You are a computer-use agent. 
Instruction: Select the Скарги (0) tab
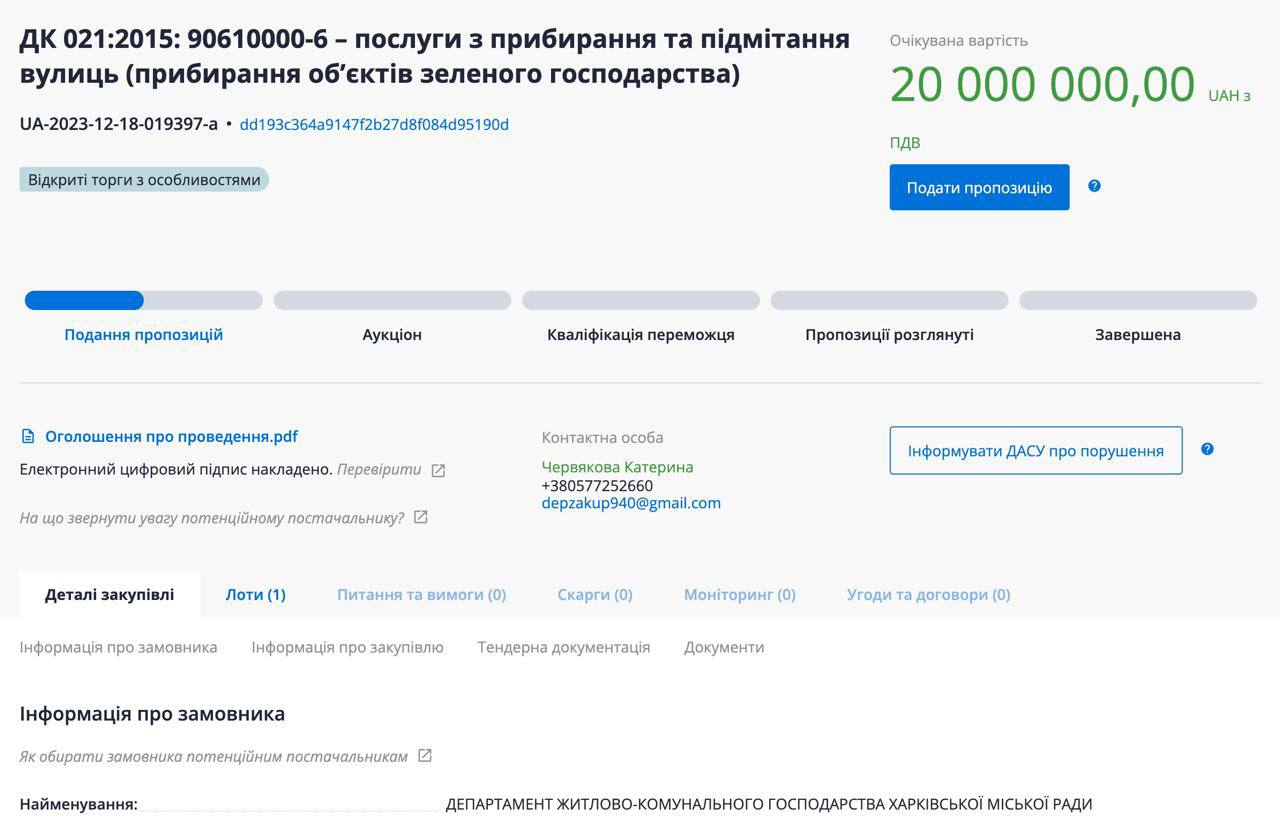click(x=595, y=595)
